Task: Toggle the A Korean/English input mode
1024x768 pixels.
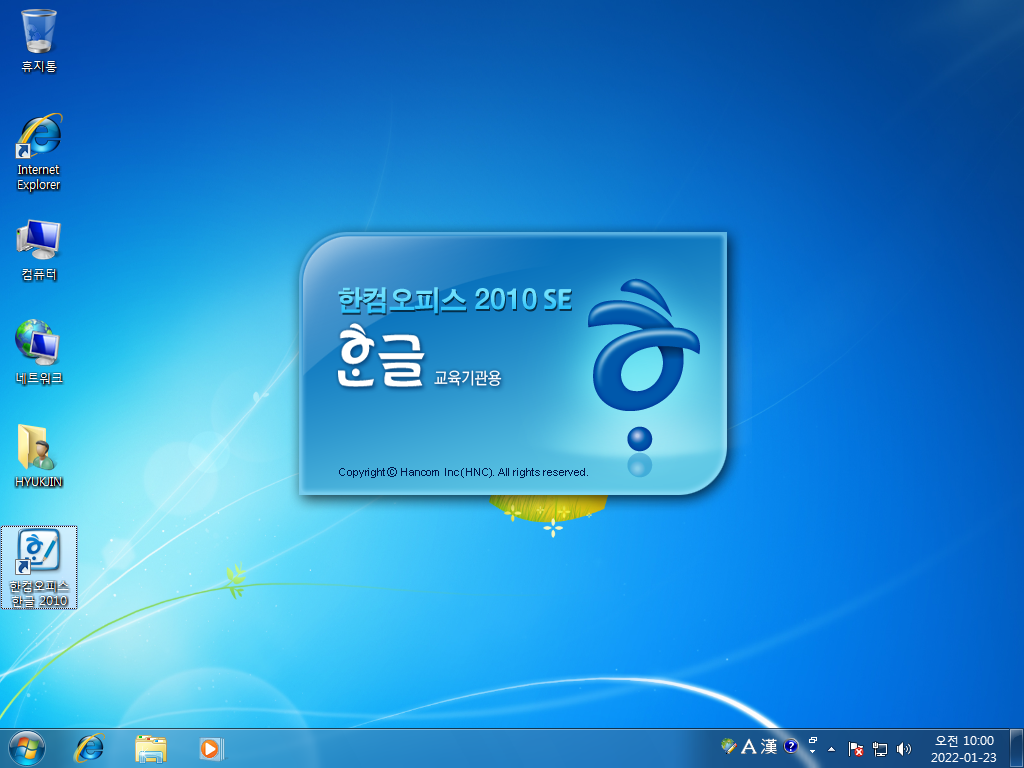Action: (x=749, y=746)
